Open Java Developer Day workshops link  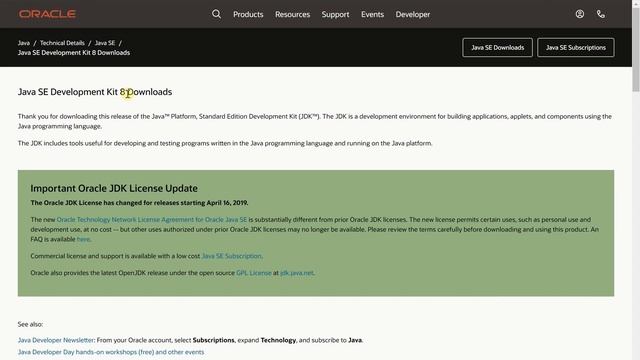111,352
